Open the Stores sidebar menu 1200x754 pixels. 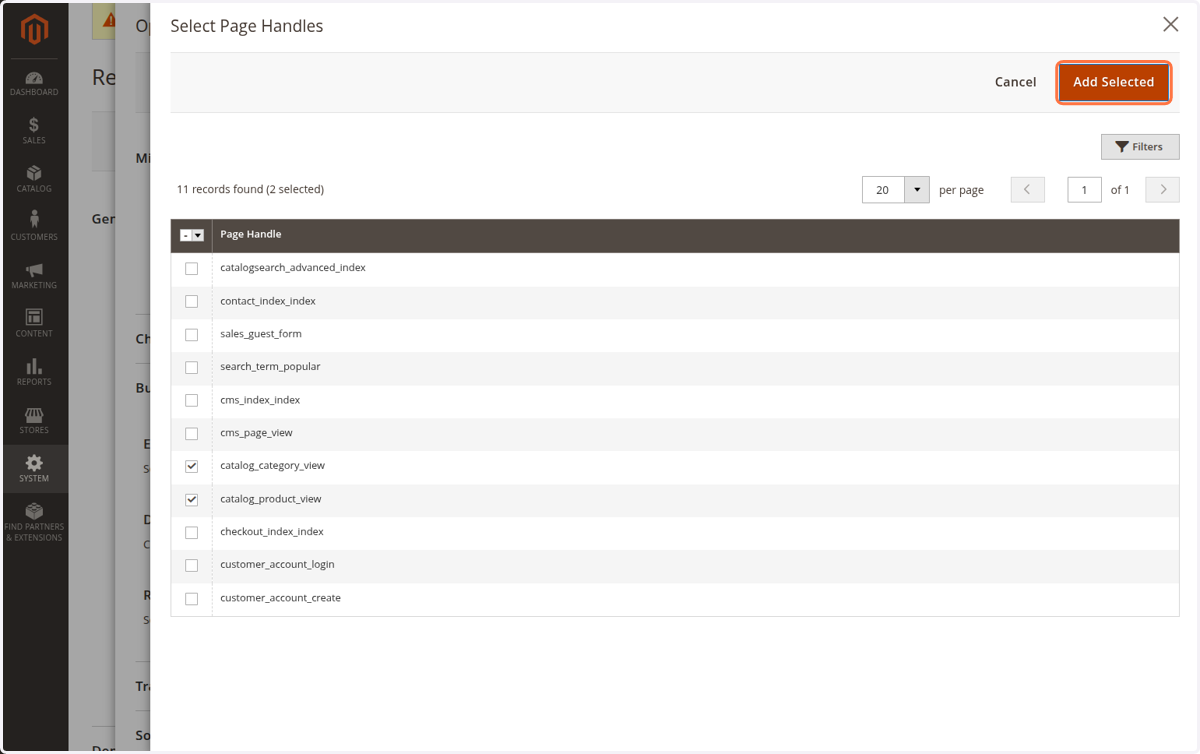[34, 420]
